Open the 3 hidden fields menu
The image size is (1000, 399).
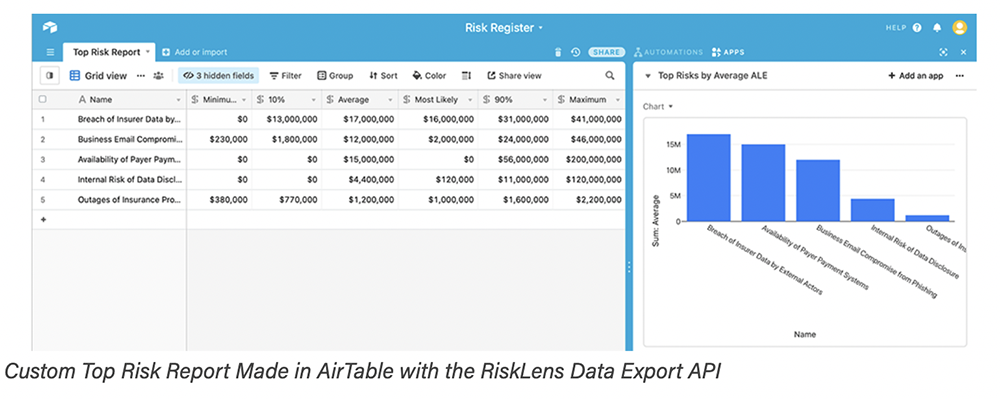(x=218, y=75)
